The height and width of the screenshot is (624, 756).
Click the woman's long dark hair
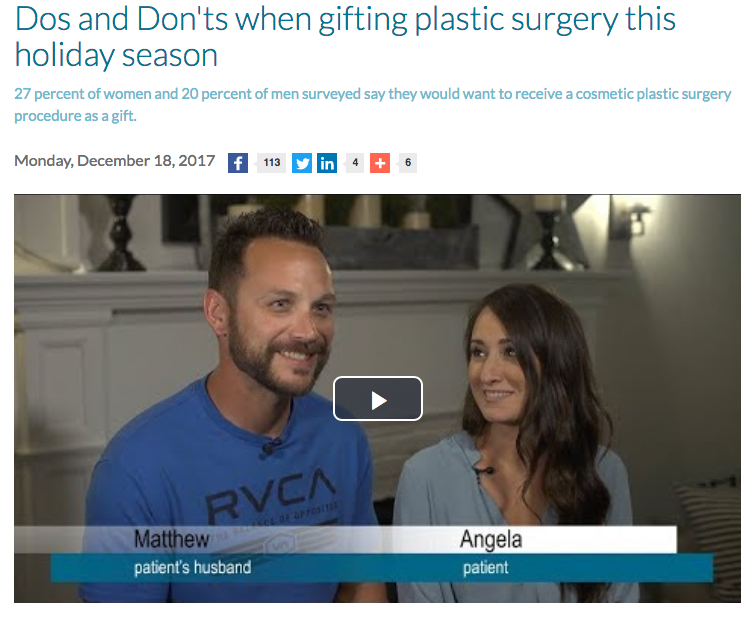(x=562, y=410)
